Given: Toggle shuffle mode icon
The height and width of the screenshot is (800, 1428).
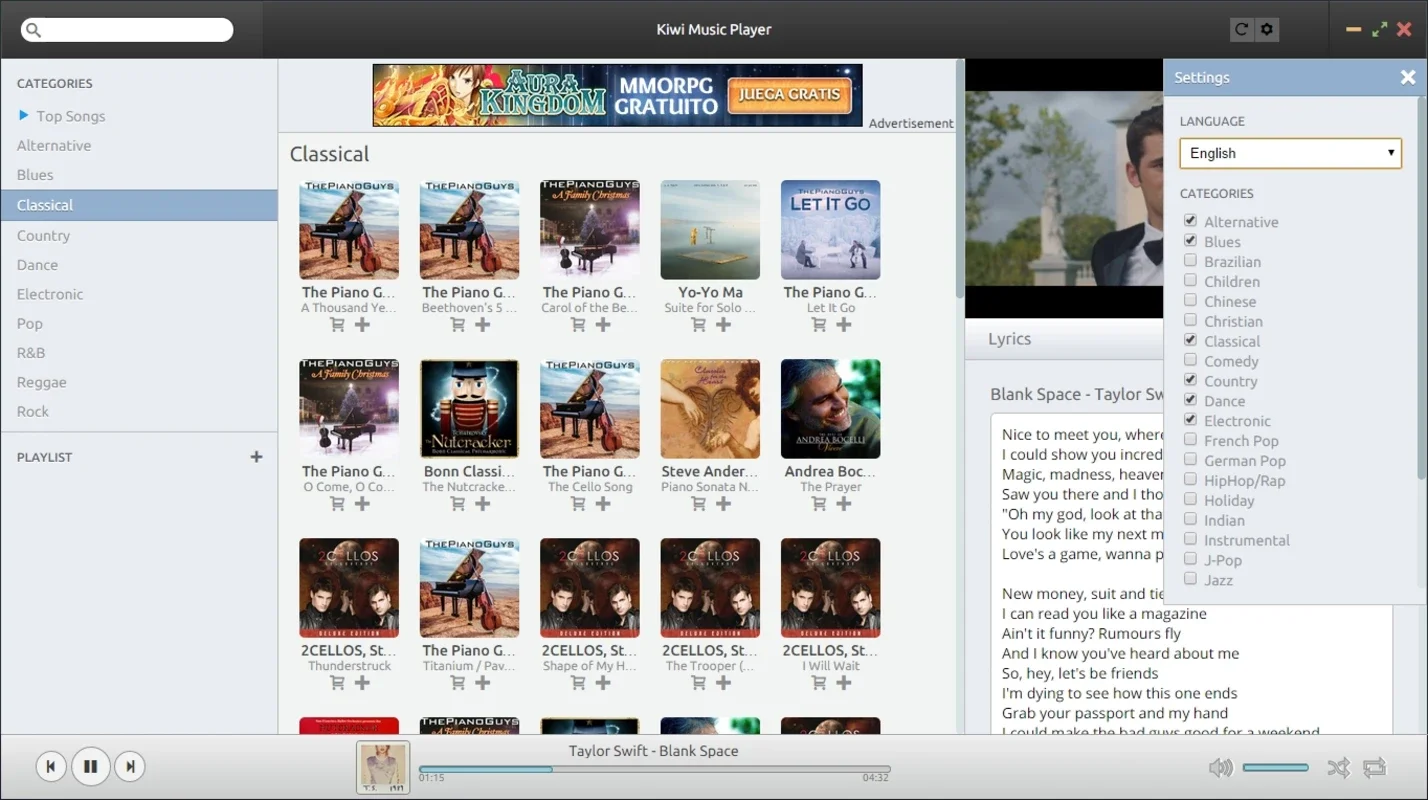Looking at the screenshot, I should point(1338,767).
